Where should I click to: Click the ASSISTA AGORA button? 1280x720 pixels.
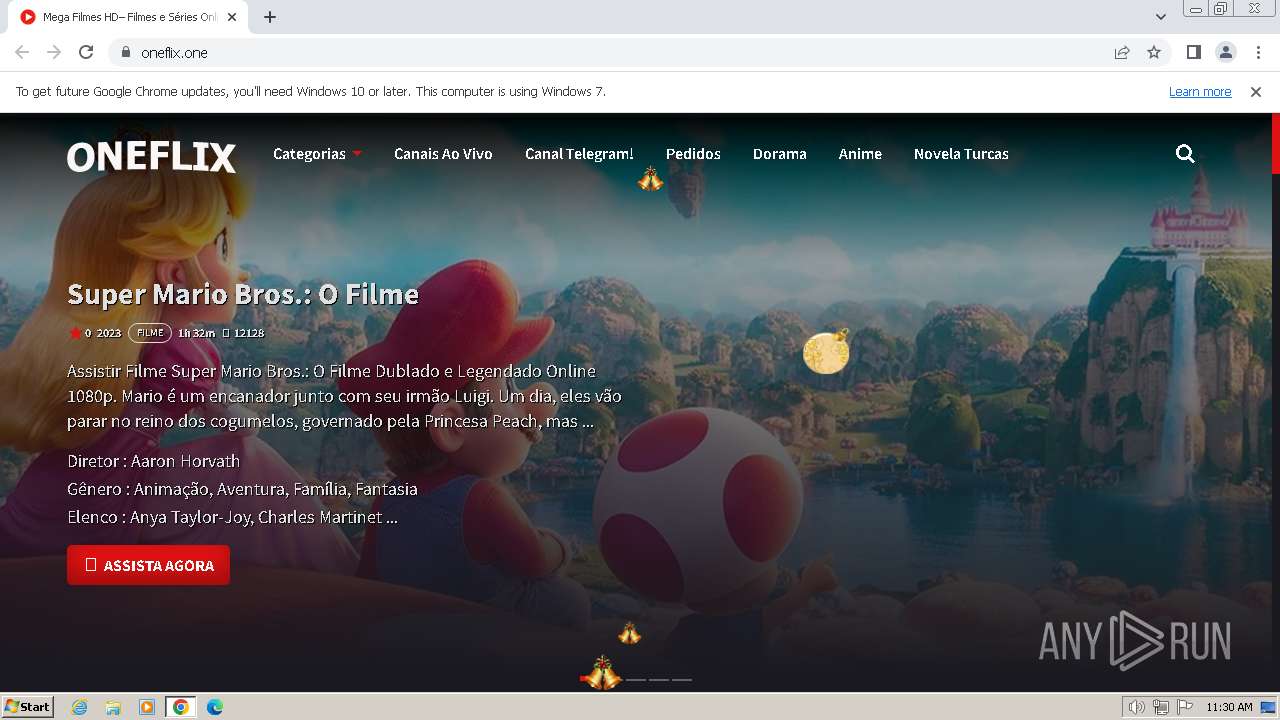148,565
